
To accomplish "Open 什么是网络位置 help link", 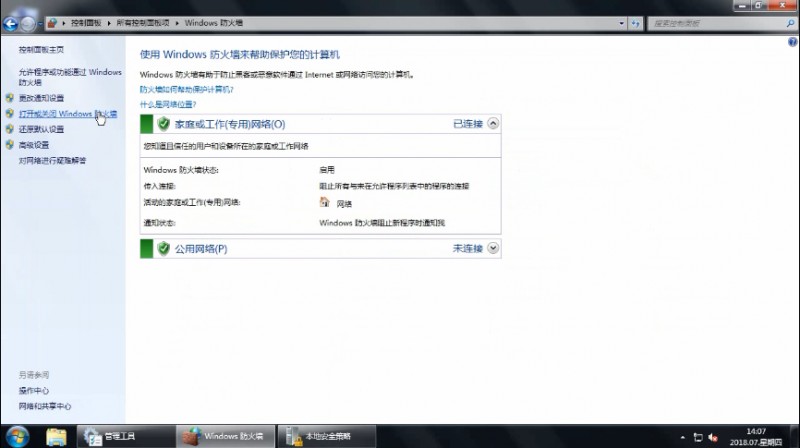I will click(168, 104).
